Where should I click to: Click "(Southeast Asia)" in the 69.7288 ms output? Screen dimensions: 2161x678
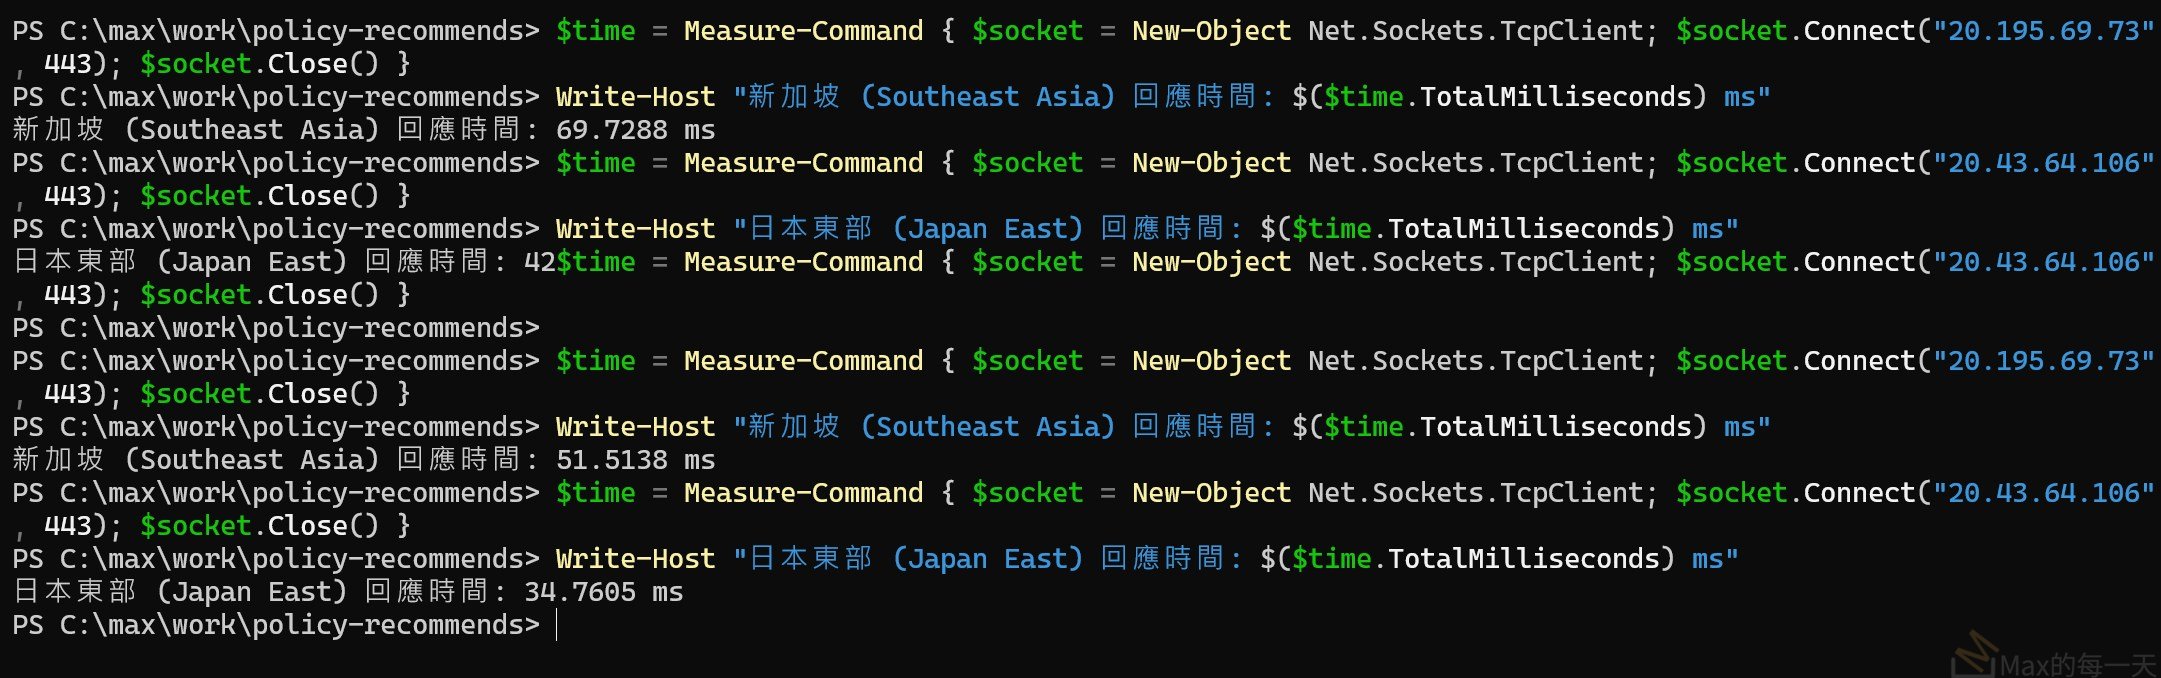251,130
